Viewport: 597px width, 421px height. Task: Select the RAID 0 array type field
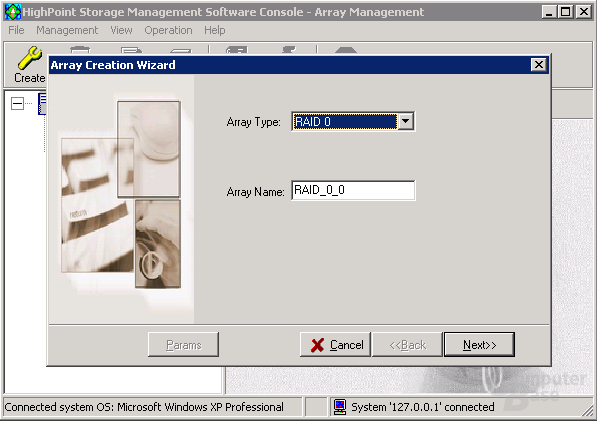coord(345,122)
